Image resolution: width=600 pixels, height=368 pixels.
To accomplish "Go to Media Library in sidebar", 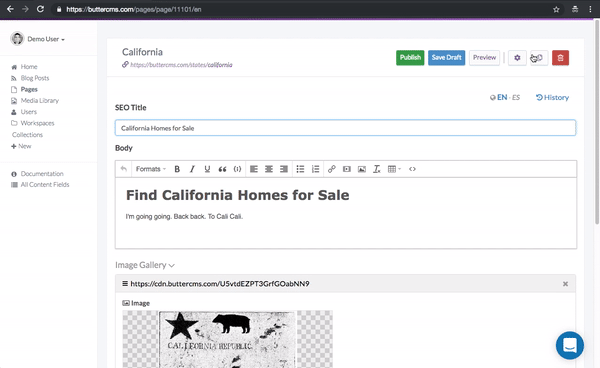I will [x=39, y=101].
